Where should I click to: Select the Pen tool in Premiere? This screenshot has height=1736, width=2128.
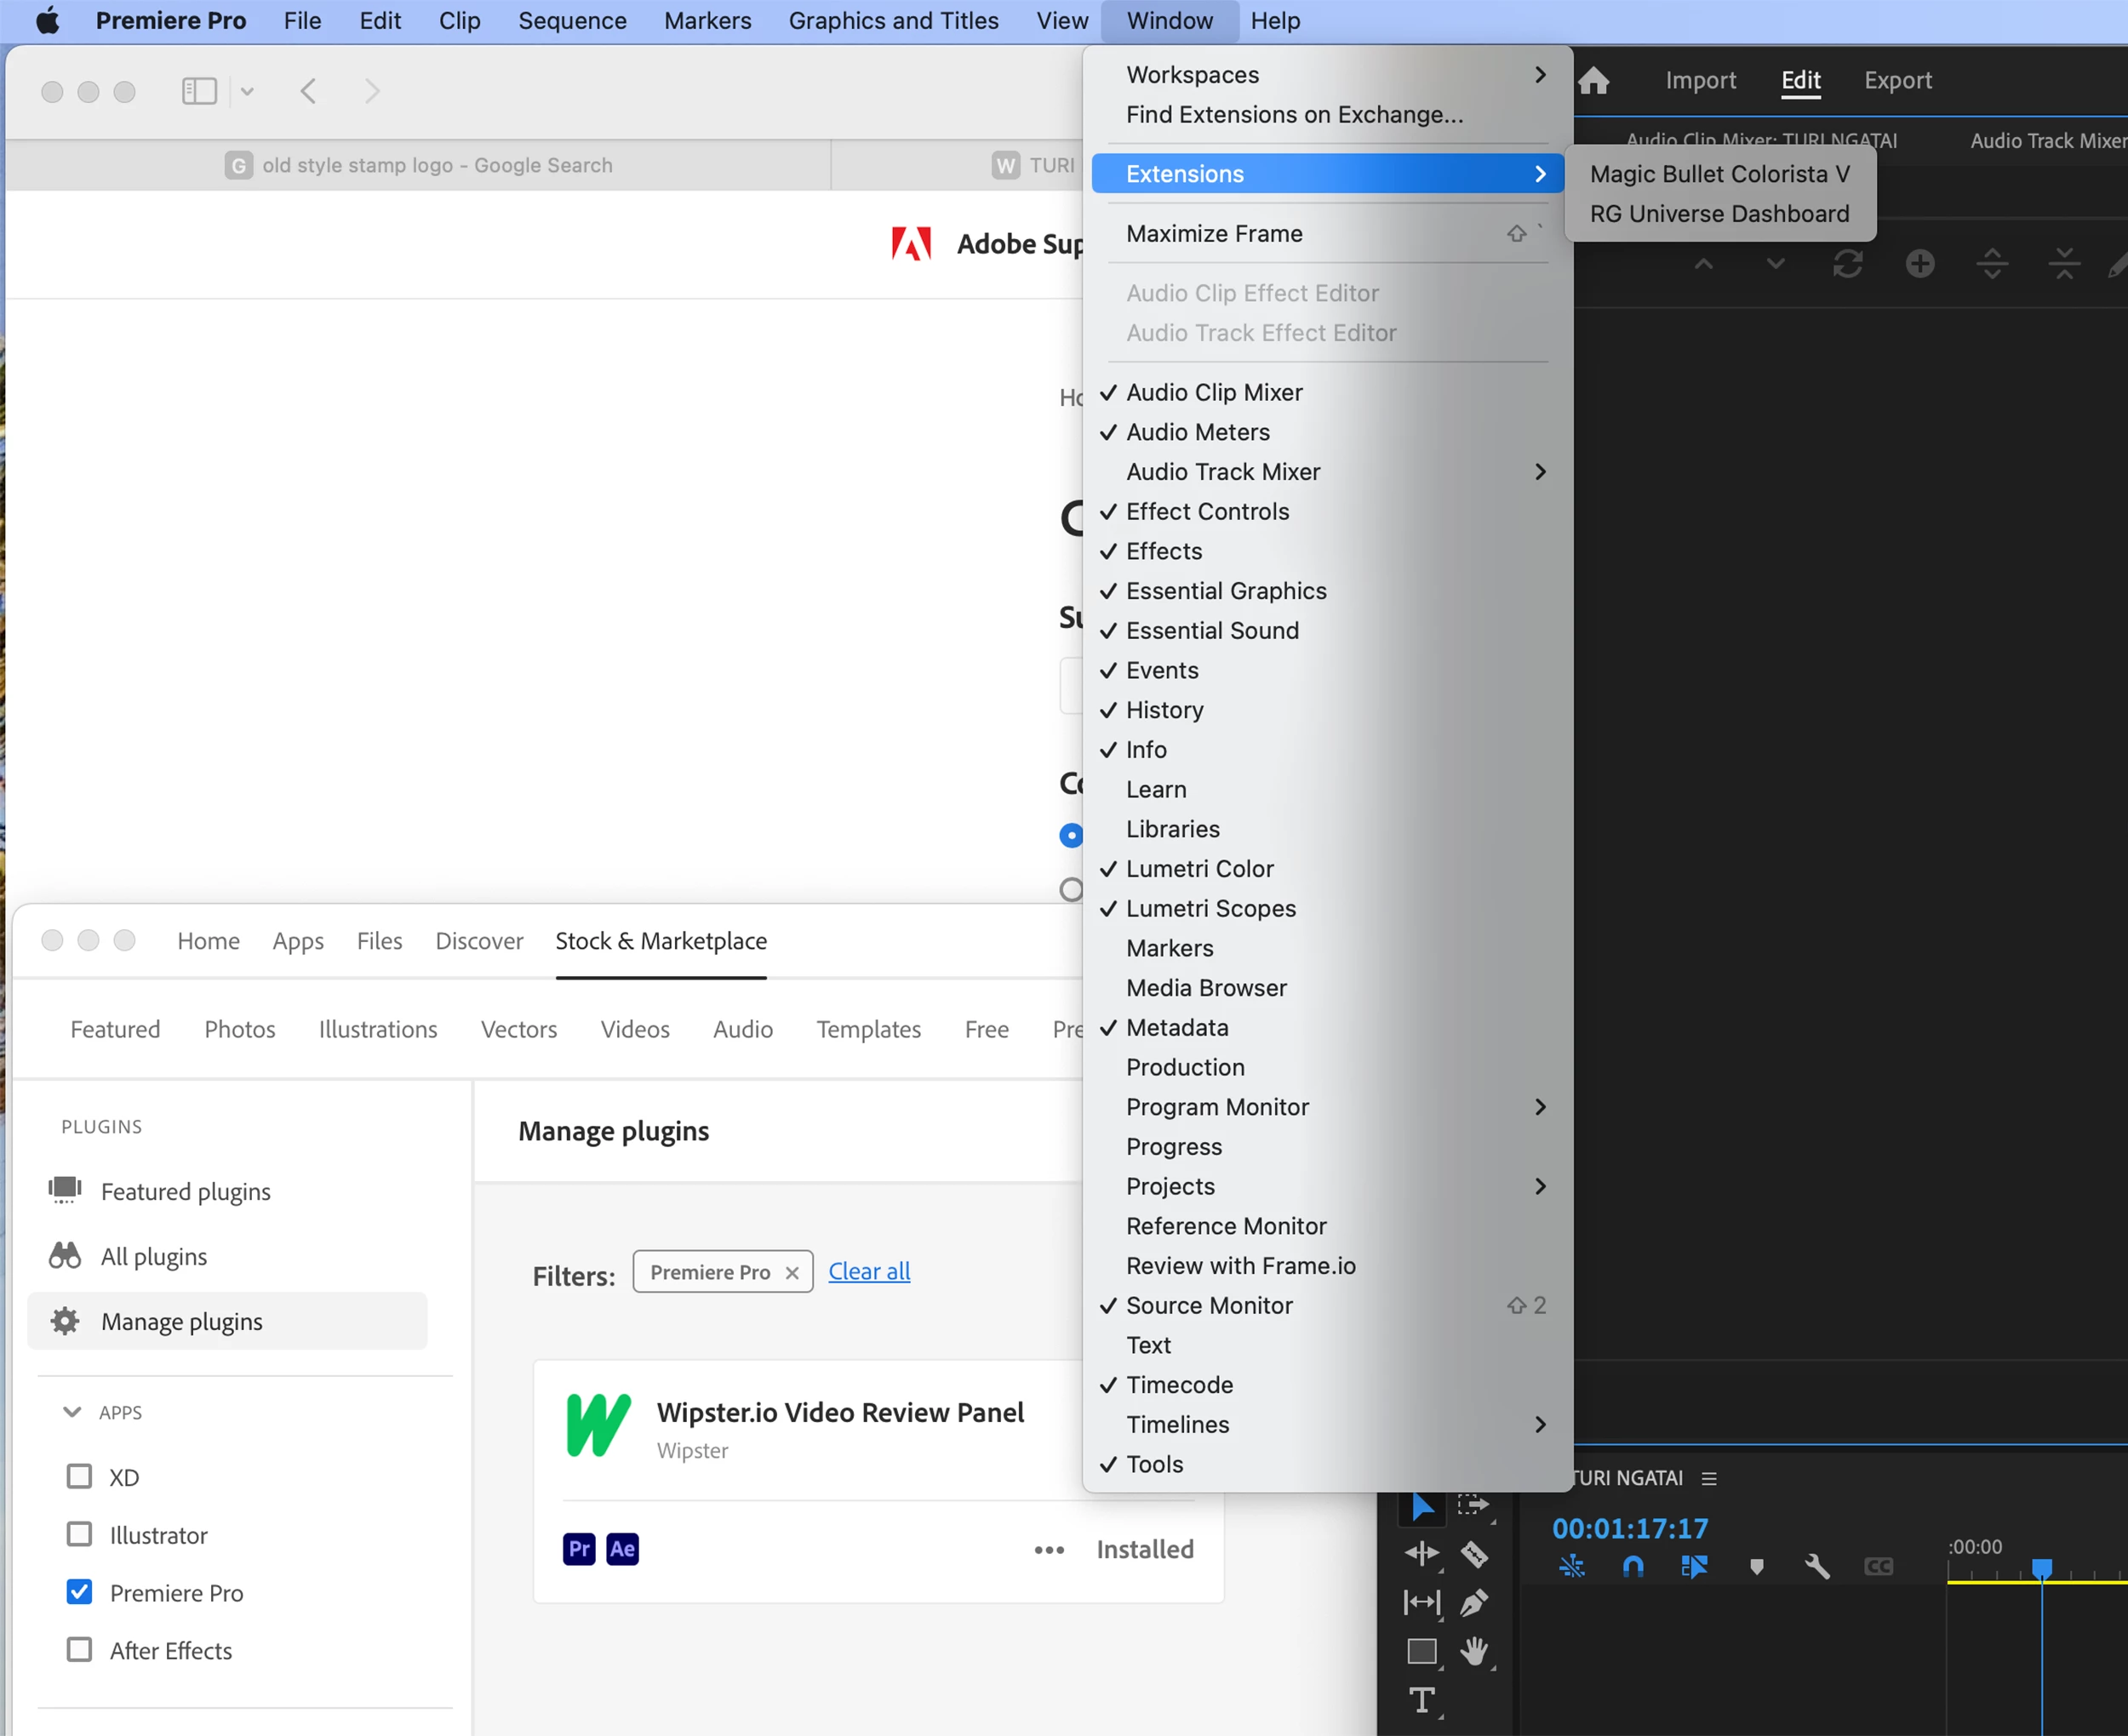coord(1474,1603)
